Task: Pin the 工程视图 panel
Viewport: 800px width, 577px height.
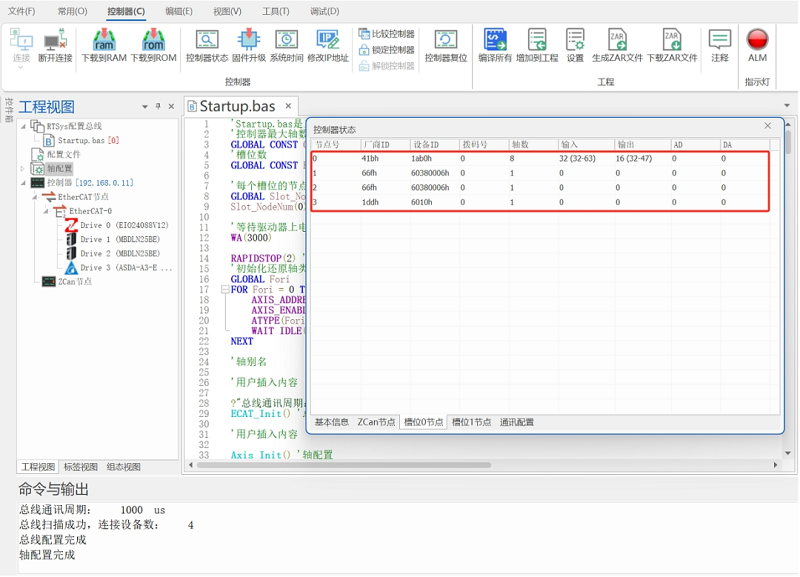Action: [158, 106]
